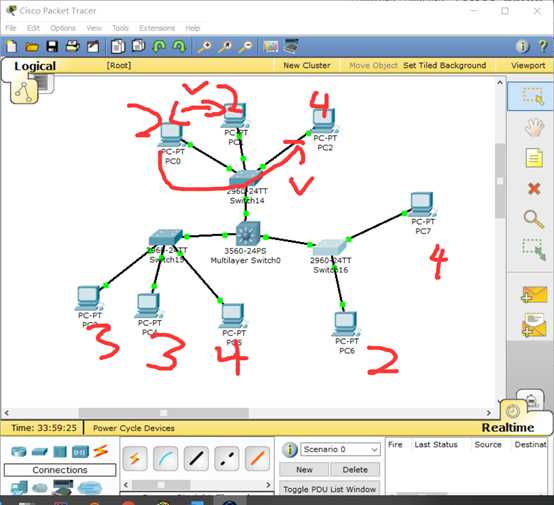
Task: Choose the Resize Shape tool
Action: tap(534, 249)
